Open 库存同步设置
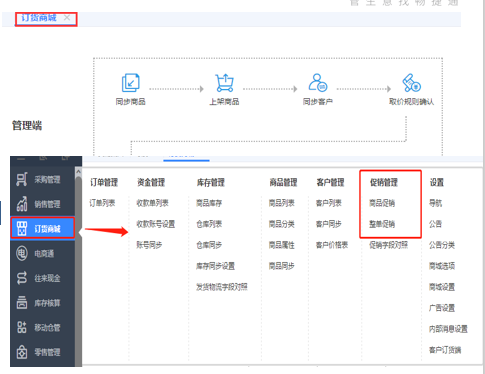This screenshot has height=374, width=485. (215, 266)
